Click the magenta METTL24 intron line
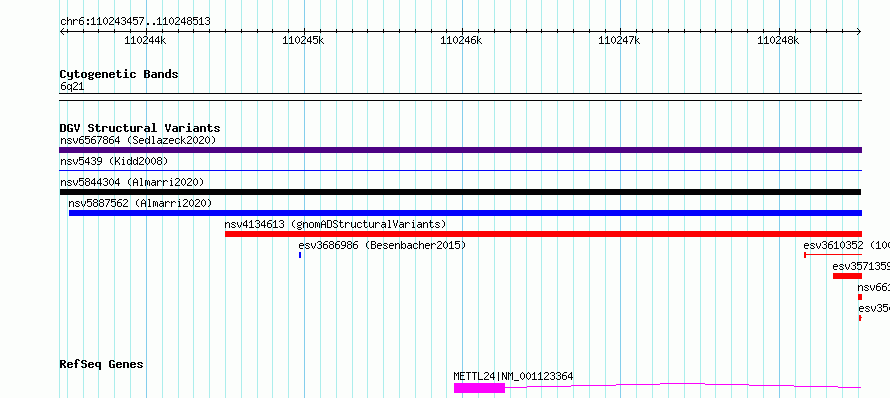The width and height of the screenshot is (890, 398). 683,386
